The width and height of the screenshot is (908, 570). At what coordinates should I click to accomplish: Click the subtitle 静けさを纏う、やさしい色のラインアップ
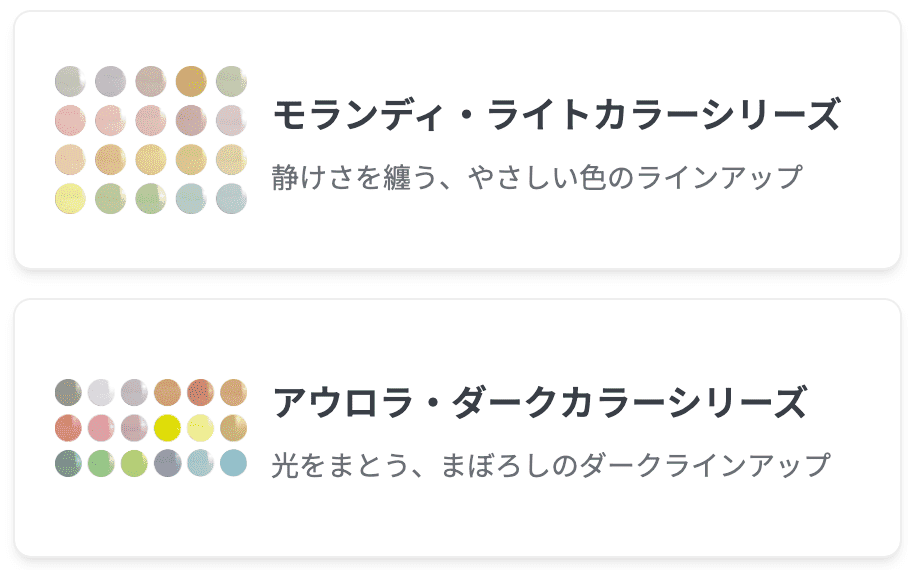click(x=537, y=178)
